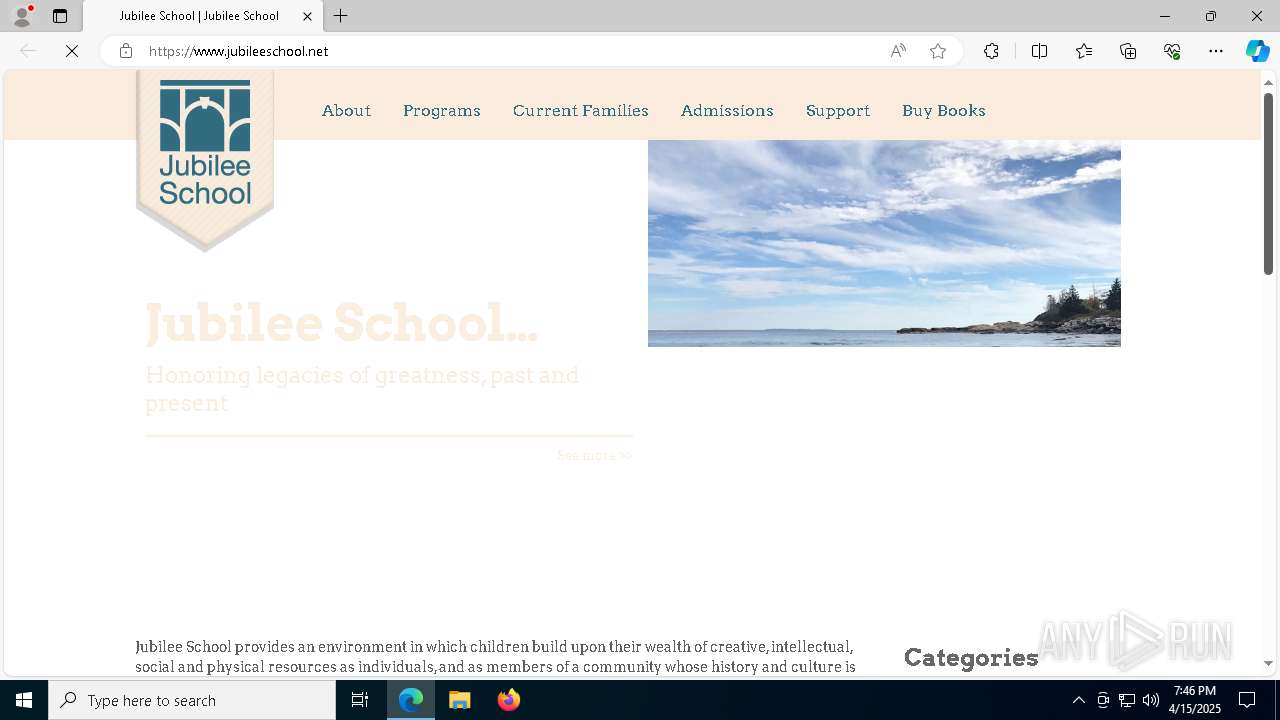
Task: Open File Explorer from taskbar
Action: 460,700
